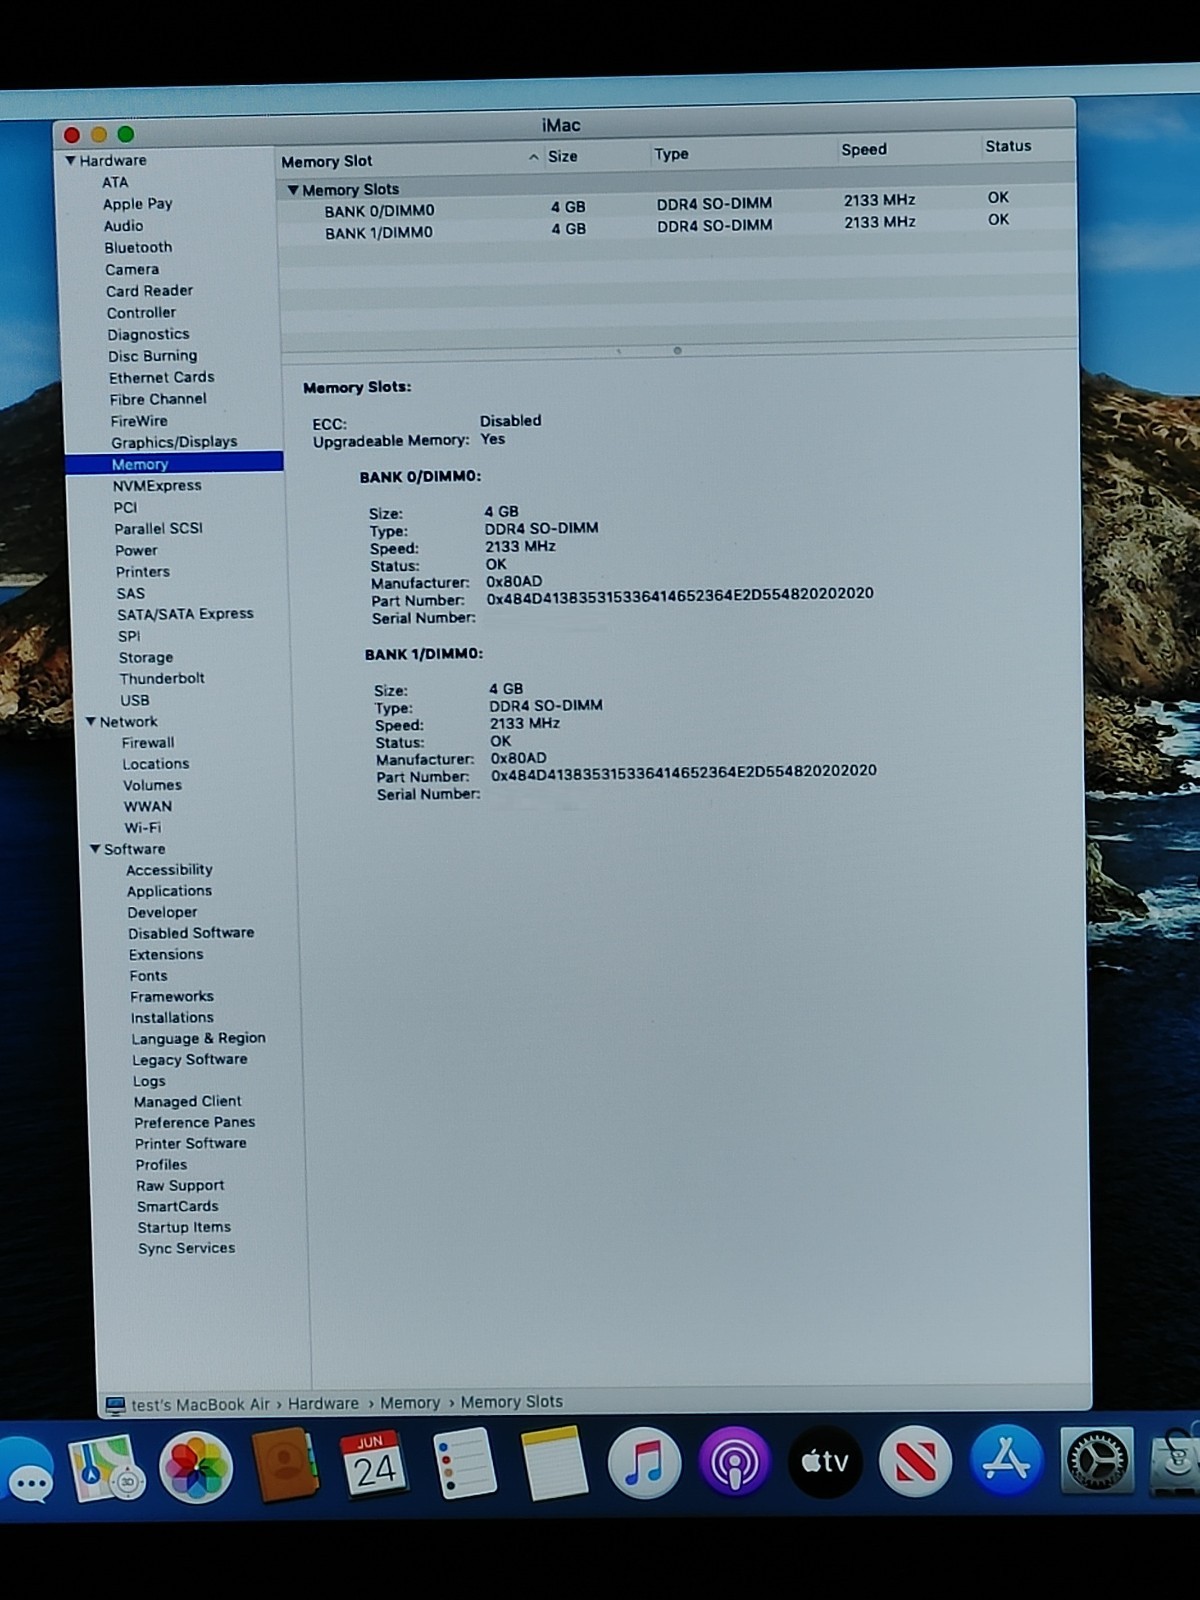Open System Preferences from the Dock
Viewport: 1200px width, 1600px height.
click(x=1097, y=1460)
